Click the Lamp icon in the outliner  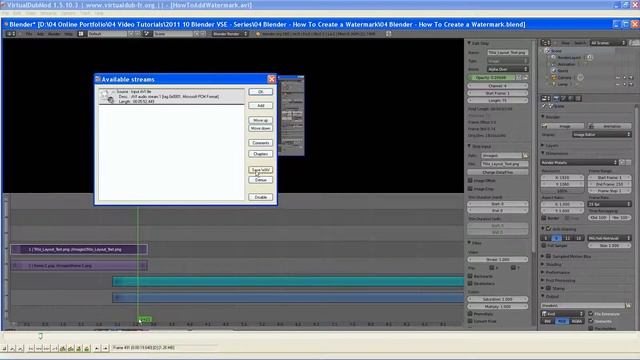pyautogui.click(x=554, y=84)
